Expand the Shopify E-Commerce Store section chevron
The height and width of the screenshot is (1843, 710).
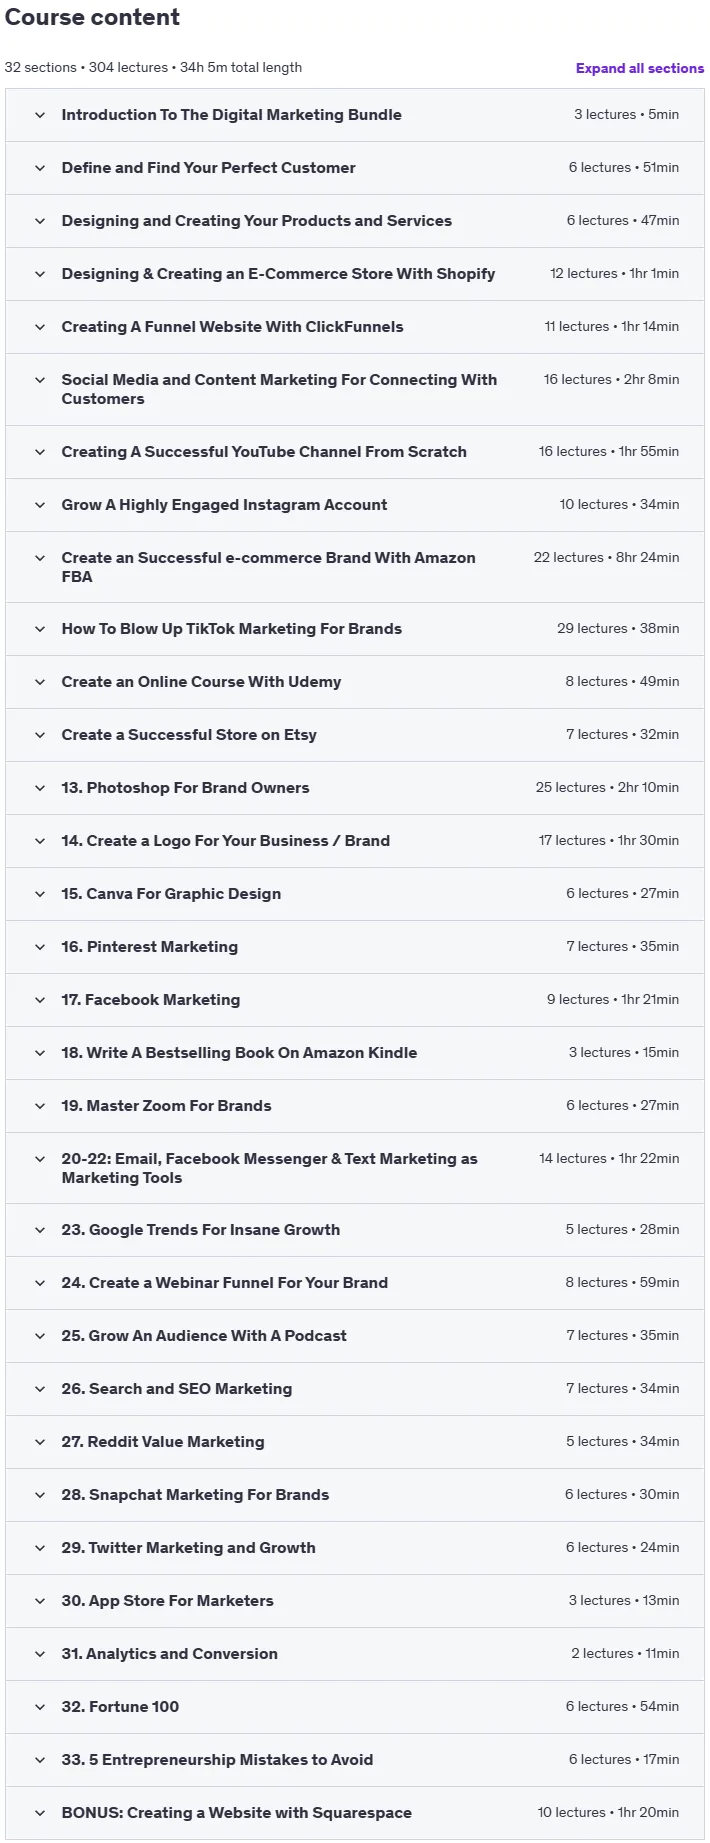(40, 274)
